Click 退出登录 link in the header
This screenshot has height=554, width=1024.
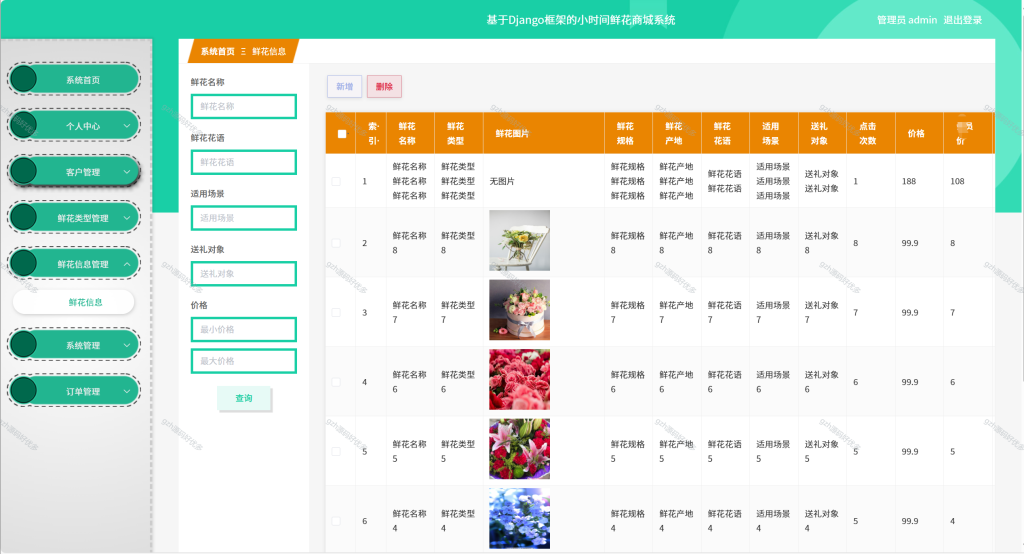coord(963,20)
